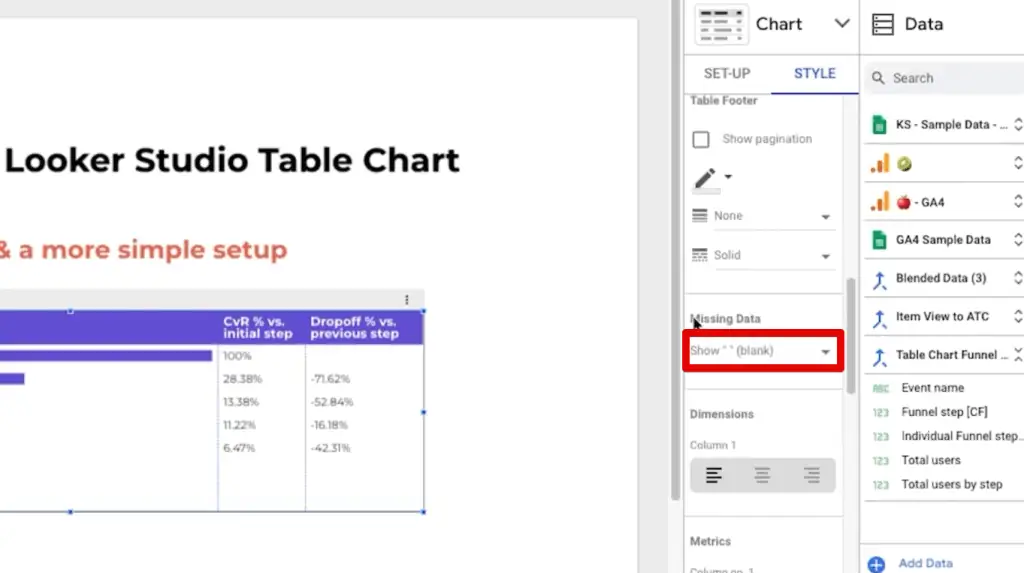Select the Funnel step [CF] field

coord(944,412)
